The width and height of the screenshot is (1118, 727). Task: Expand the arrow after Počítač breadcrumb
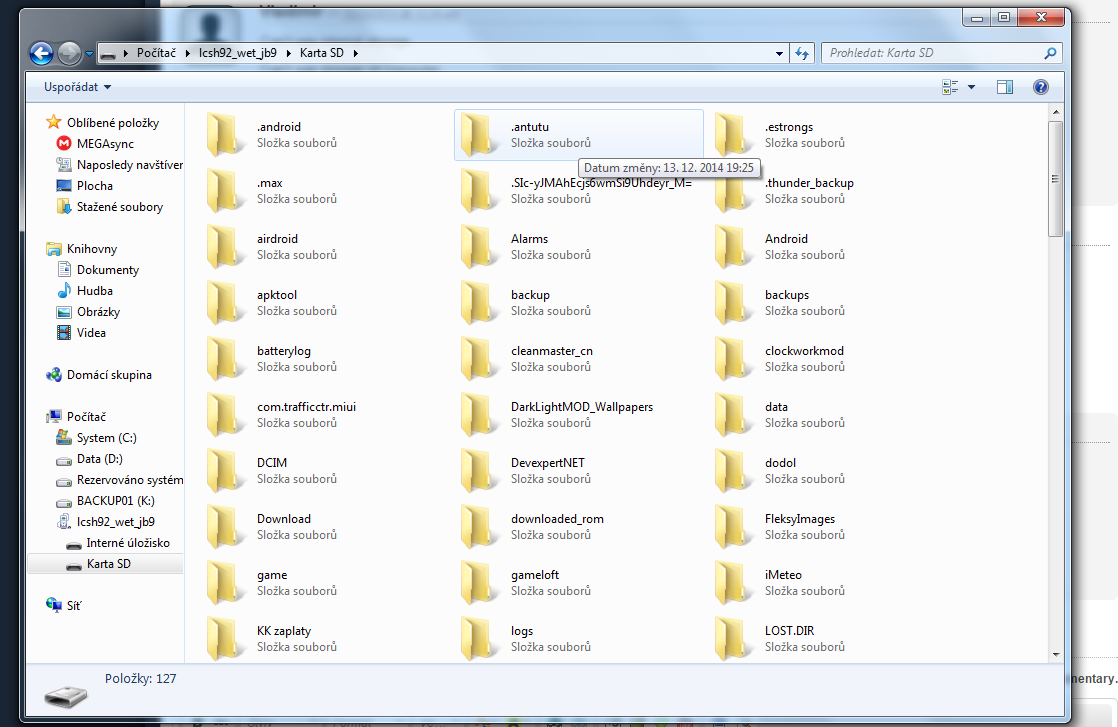[x=188, y=53]
